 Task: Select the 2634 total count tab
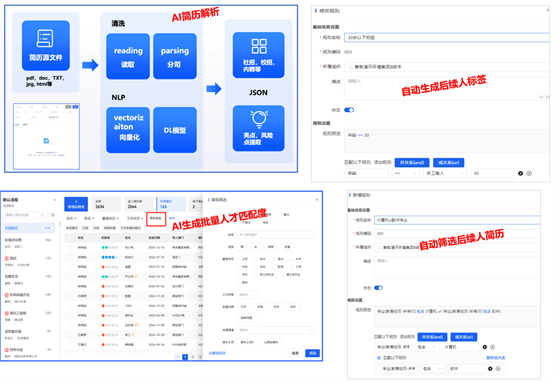[x=106, y=204]
